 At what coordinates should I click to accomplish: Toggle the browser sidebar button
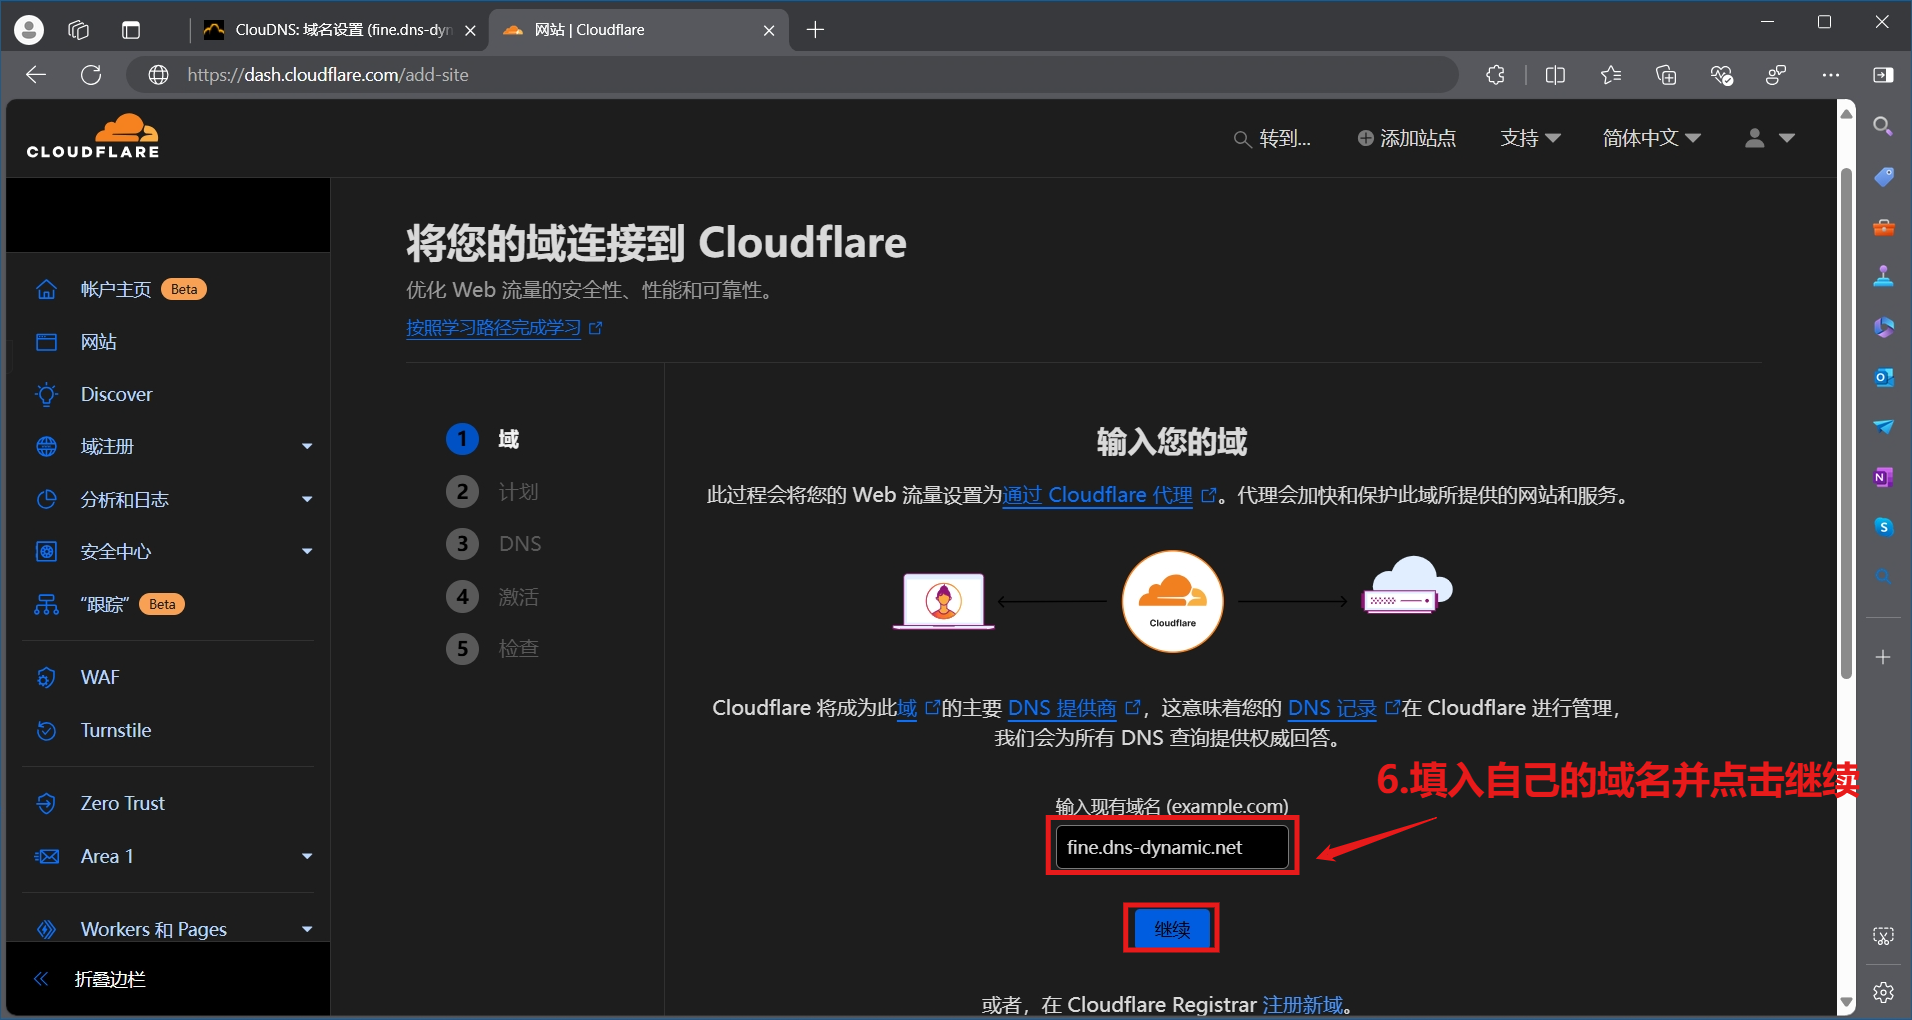pyautogui.click(x=1883, y=75)
